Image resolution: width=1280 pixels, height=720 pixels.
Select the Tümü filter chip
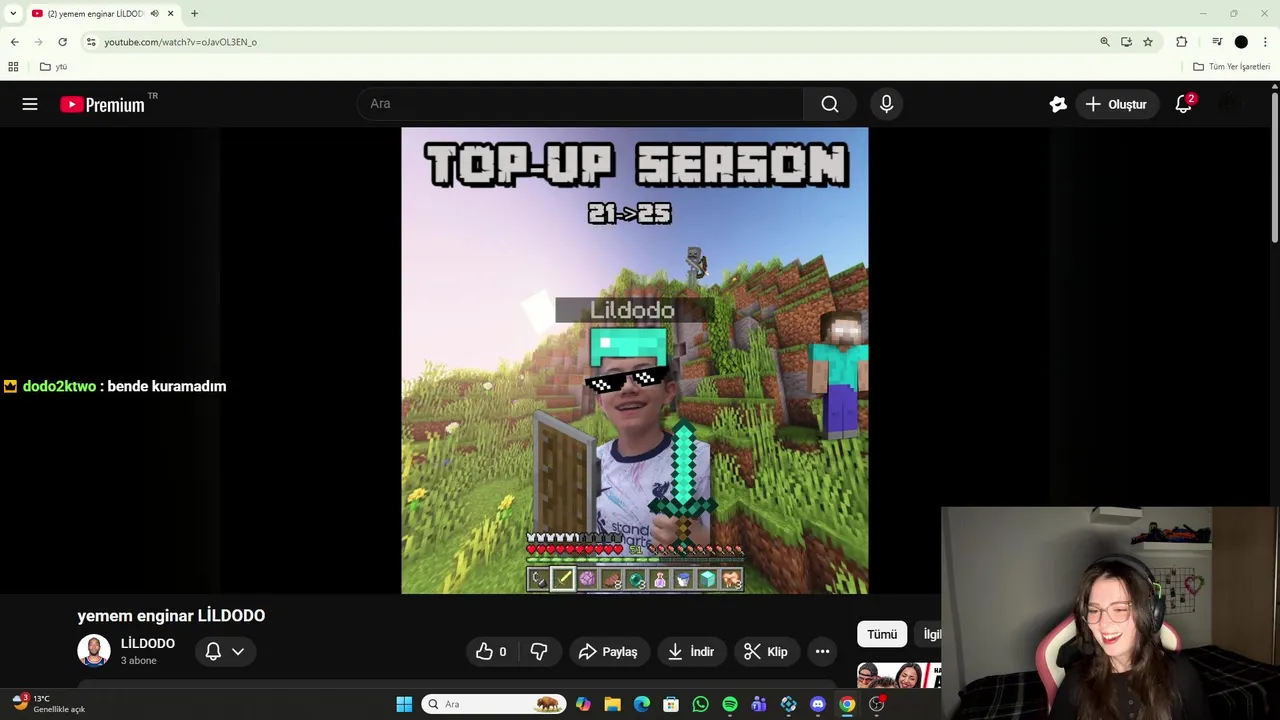coord(882,634)
